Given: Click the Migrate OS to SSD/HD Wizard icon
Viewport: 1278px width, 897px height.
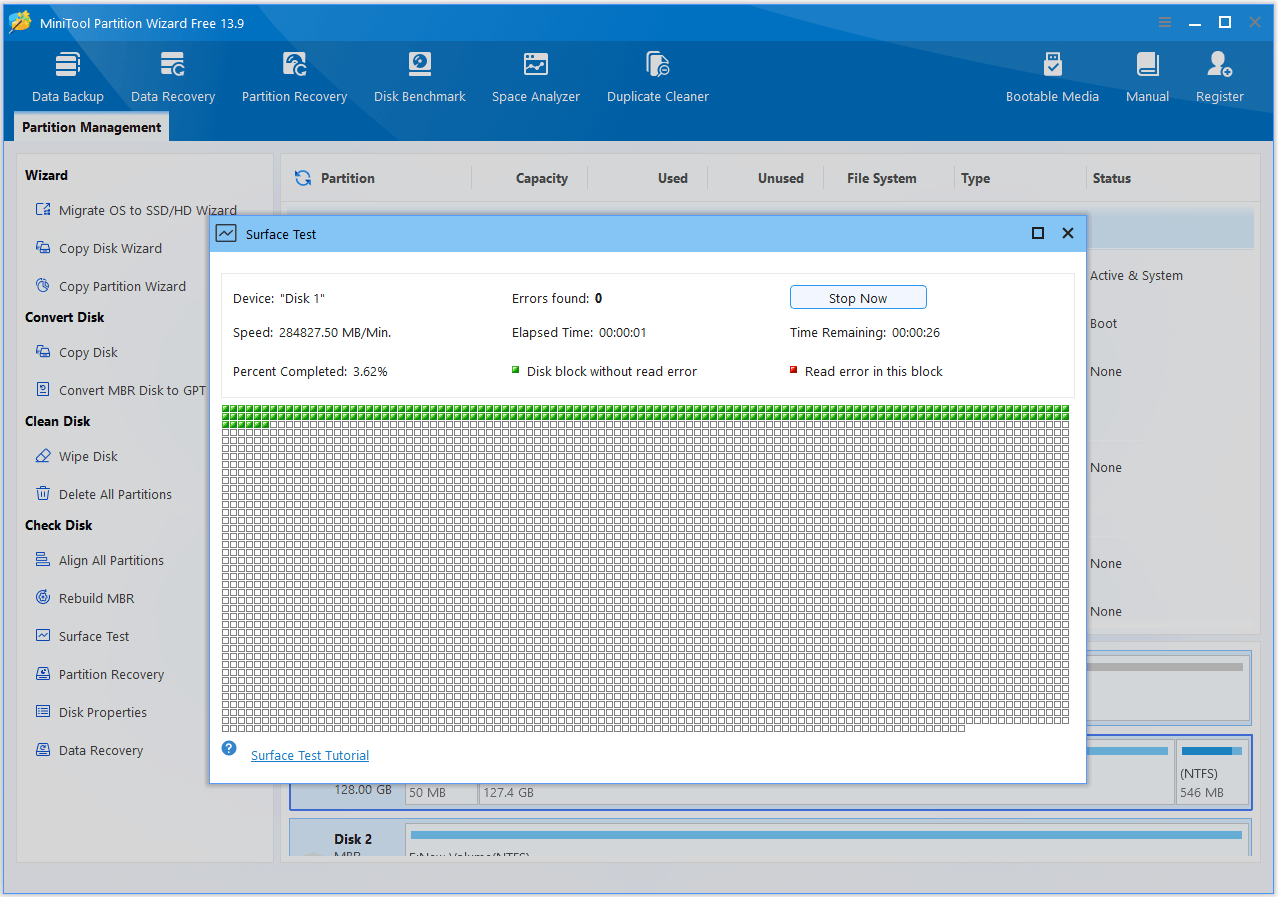Looking at the screenshot, I should coord(43,210).
